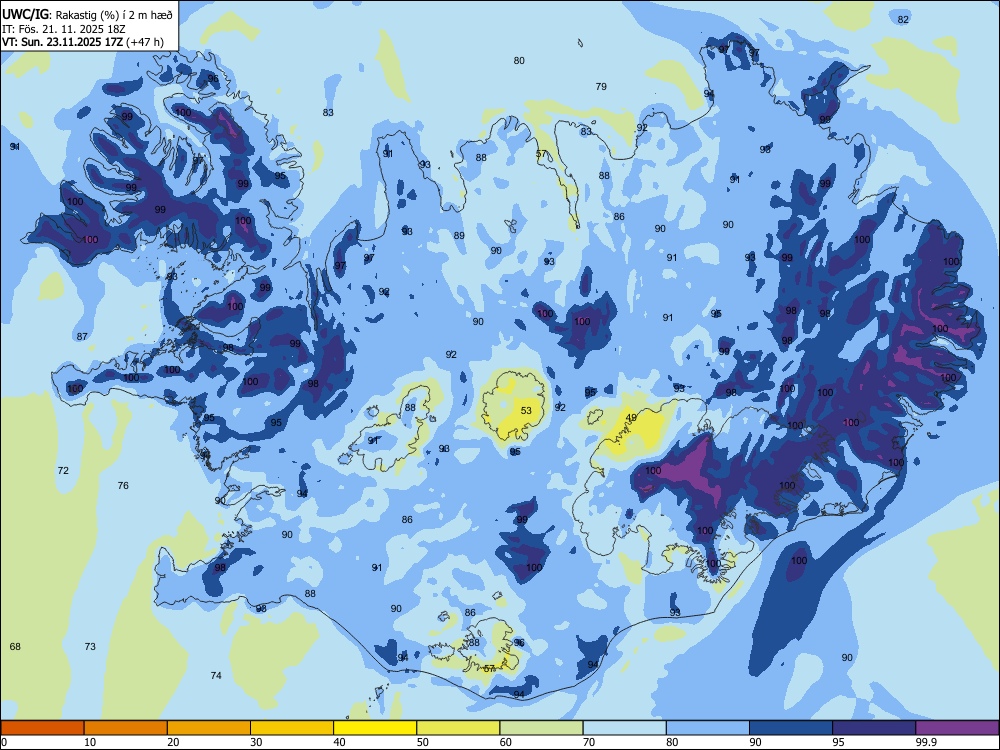Click the title 'UWC/IG: Rakastig (%) í 2 m hæð'
Screen dimensions: 1000x750
point(87,13)
